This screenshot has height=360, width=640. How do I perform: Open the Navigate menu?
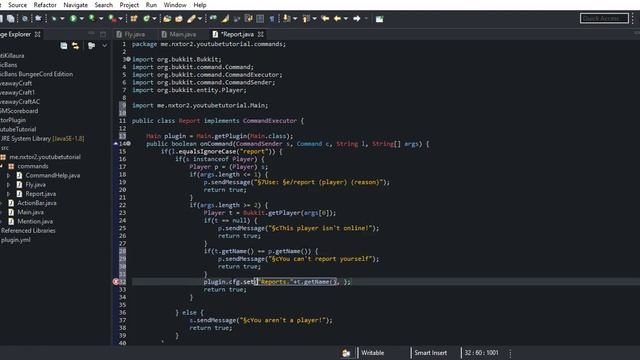click(76, 5)
